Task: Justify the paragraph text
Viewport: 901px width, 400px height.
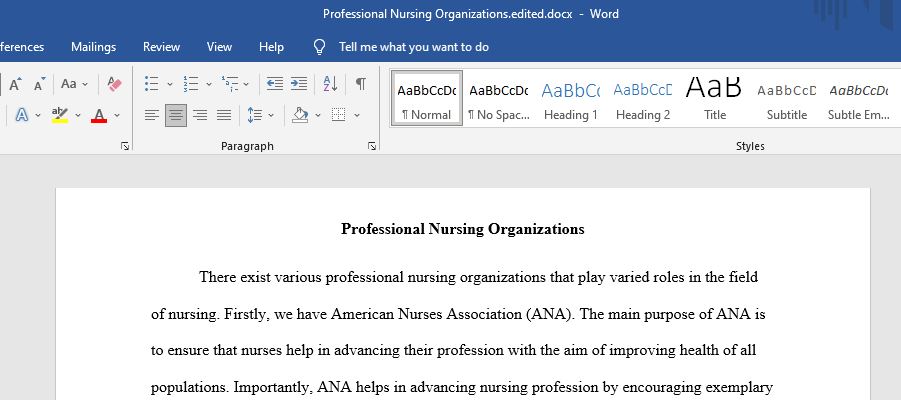Action: pos(224,116)
